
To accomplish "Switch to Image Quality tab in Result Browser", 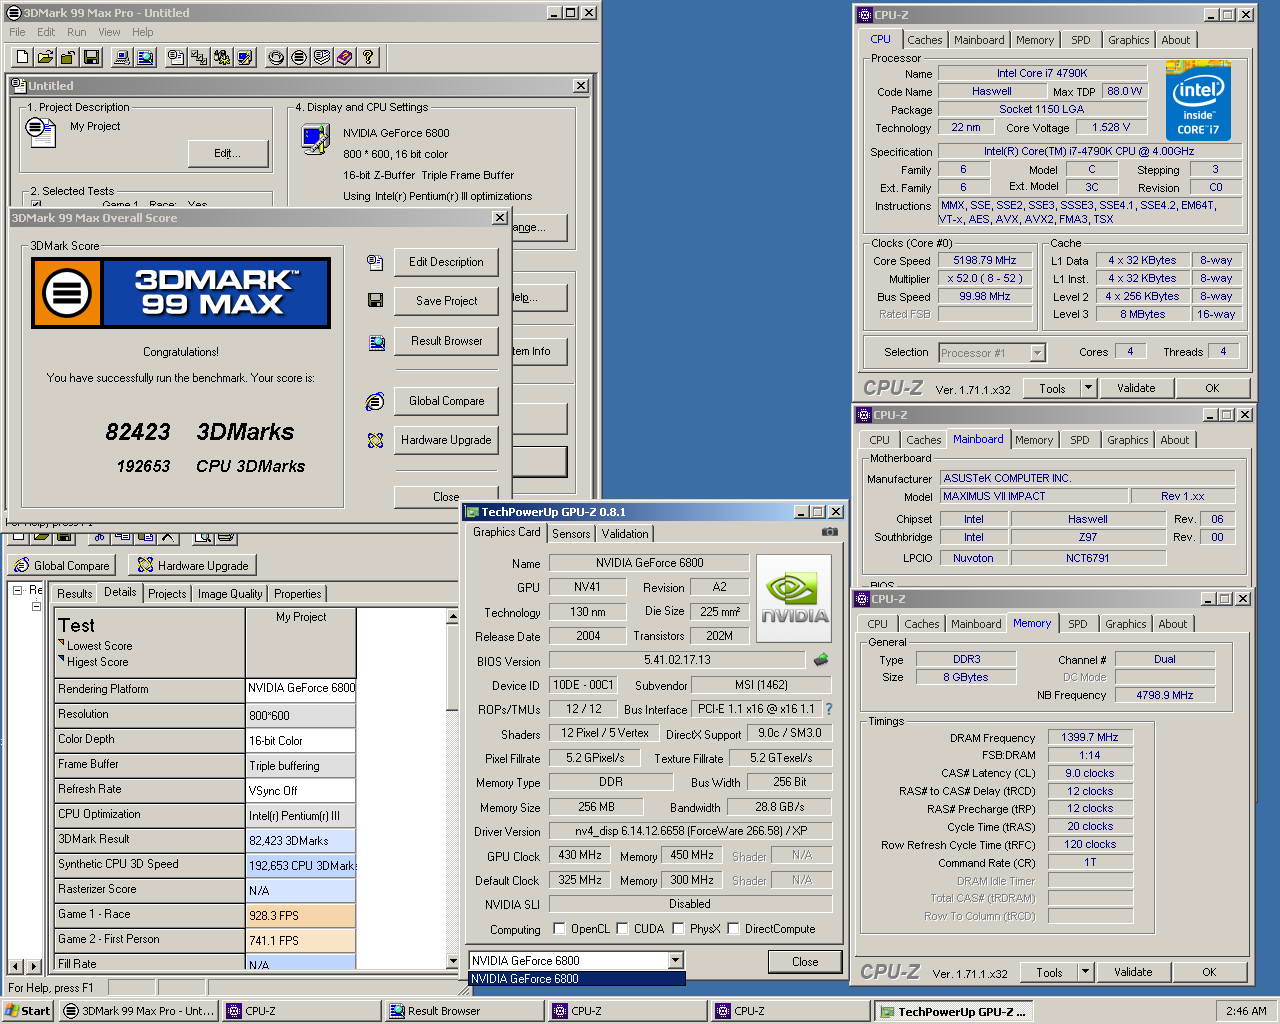I will pos(230,594).
